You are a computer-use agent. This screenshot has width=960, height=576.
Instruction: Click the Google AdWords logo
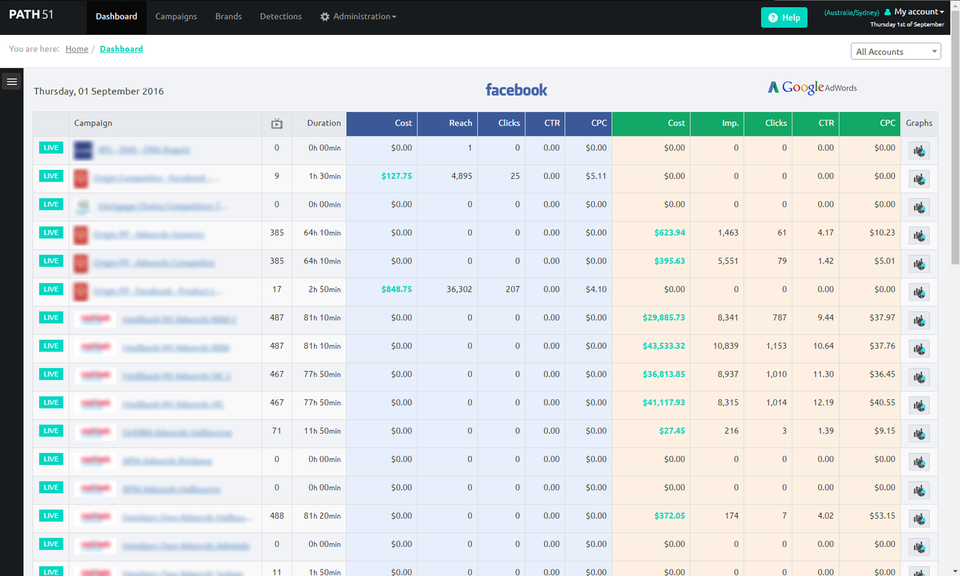point(812,87)
